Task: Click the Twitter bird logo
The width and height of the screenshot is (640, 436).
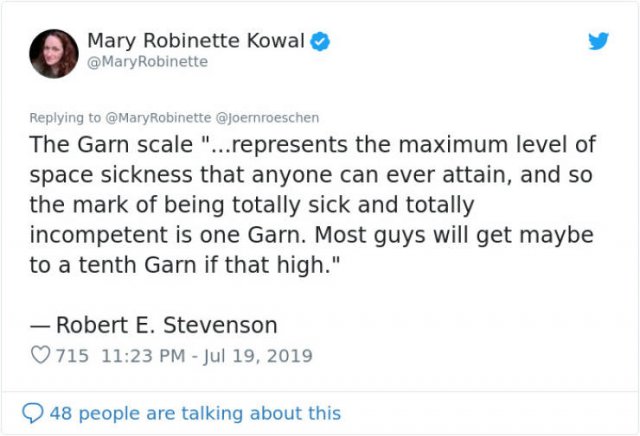Action: pos(598,41)
